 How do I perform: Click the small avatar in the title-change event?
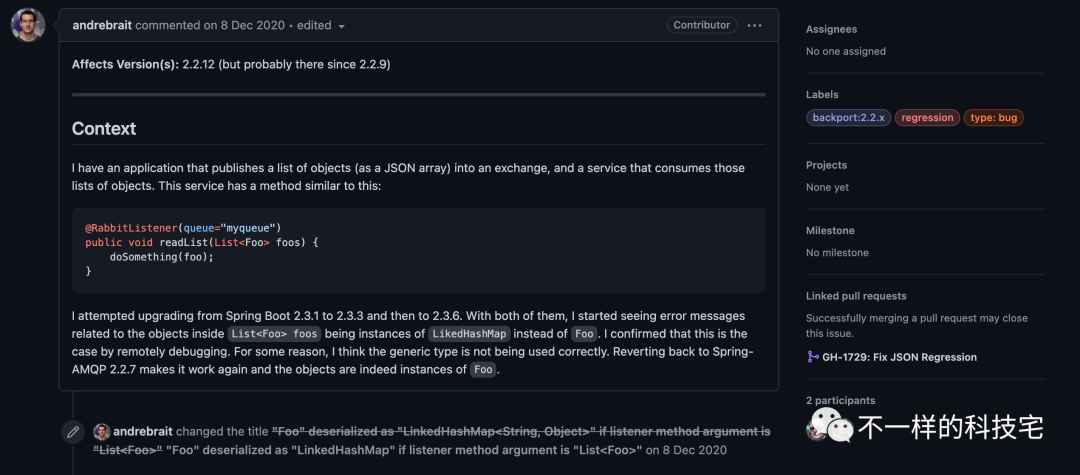[101, 432]
